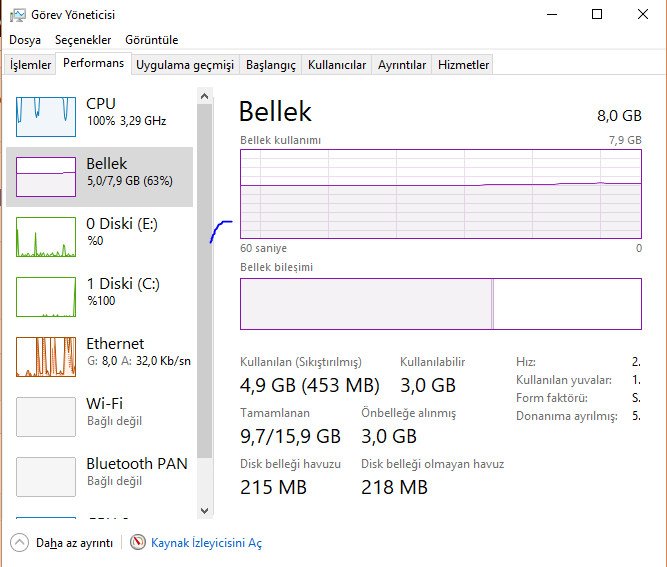Open the Görüntüle menu
The height and width of the screenshot is (567, 667).
[152, 40]
